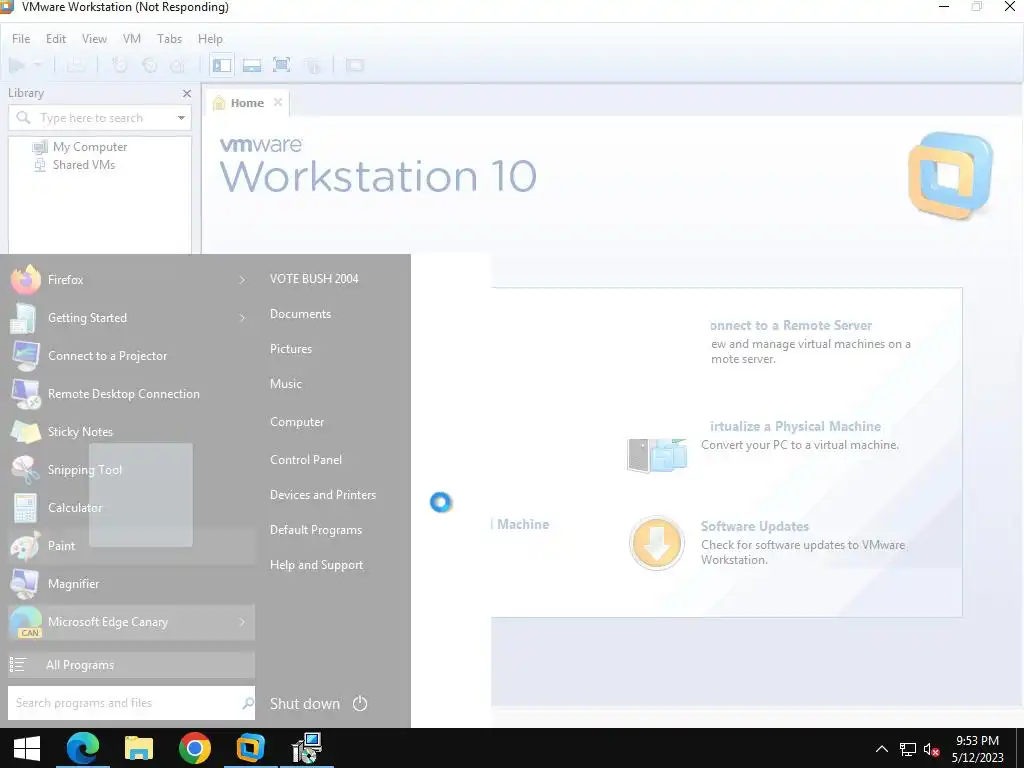Viewport: 1024px width, 768px height.
Task: Click the Power On play button in toolbar
Action: 17,65
